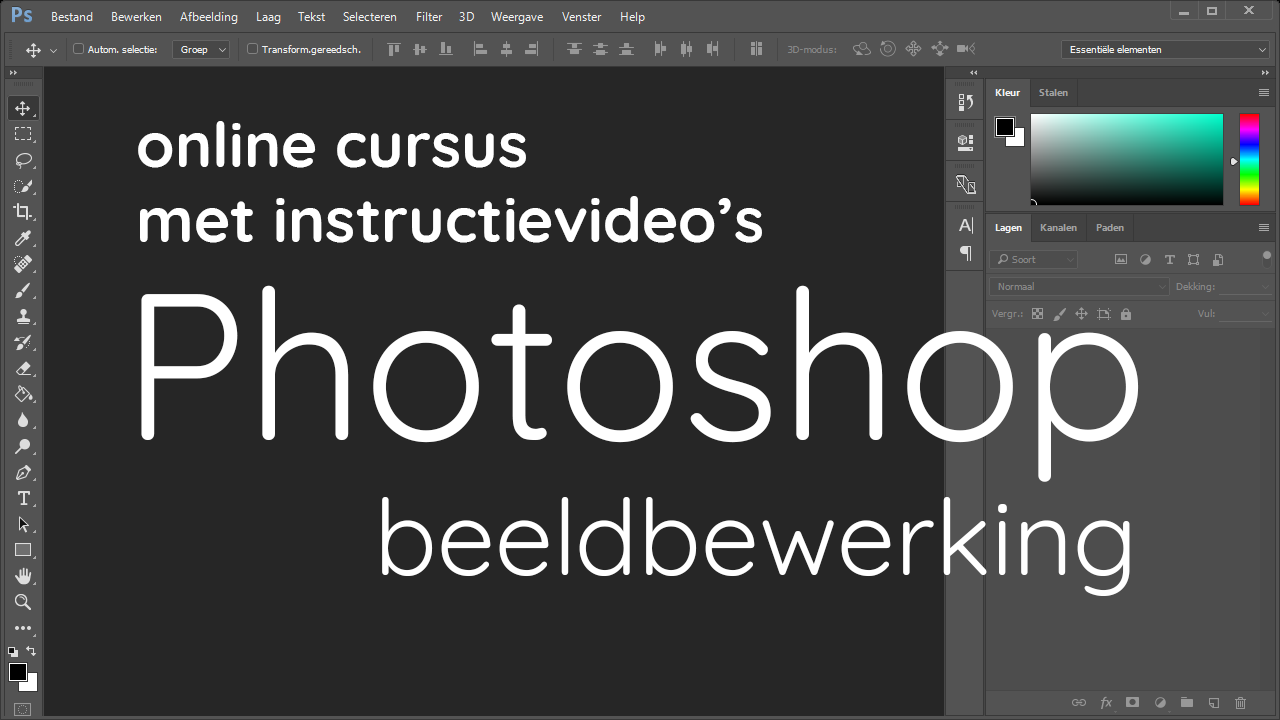Screen dimensions: 1280x720
Task: Lock layer position with move icon
Action: pyautogui.click(x=1081, y=314)
